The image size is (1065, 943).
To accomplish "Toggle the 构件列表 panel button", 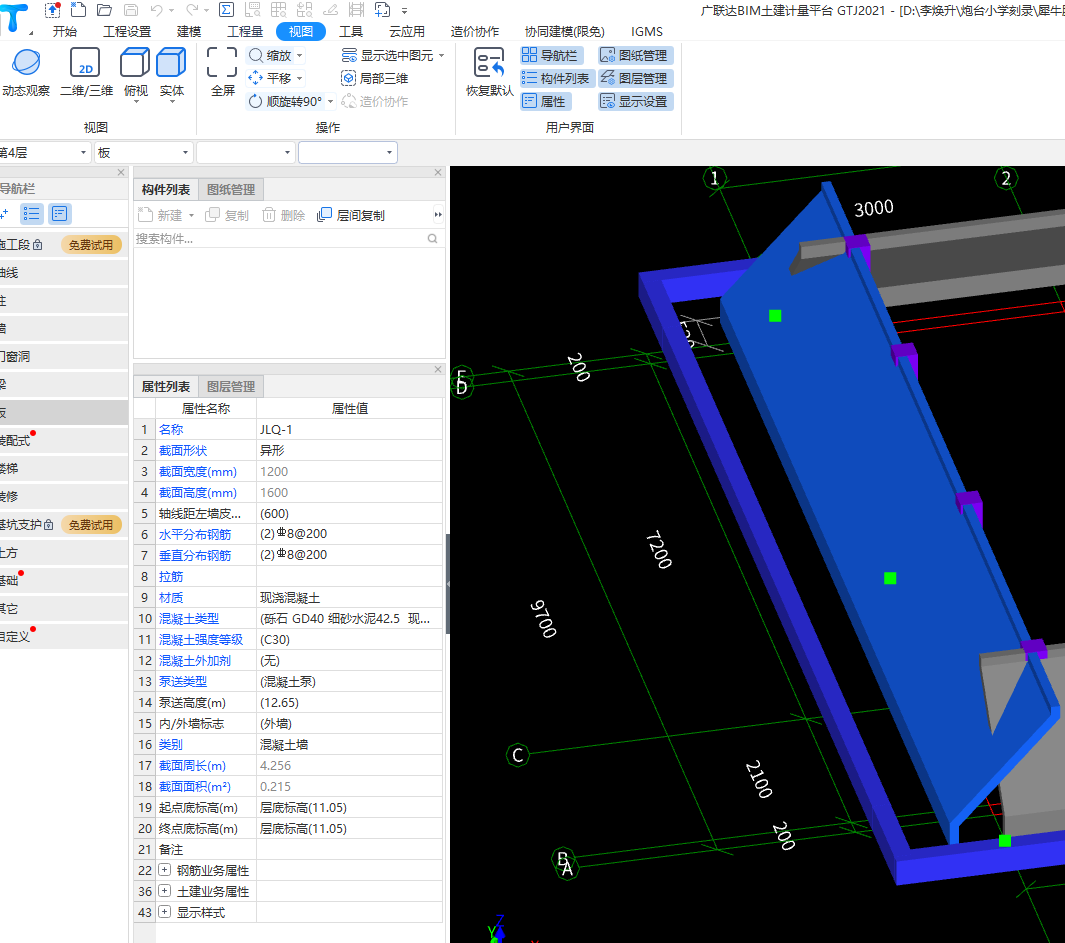I will [x=557, y=79].
